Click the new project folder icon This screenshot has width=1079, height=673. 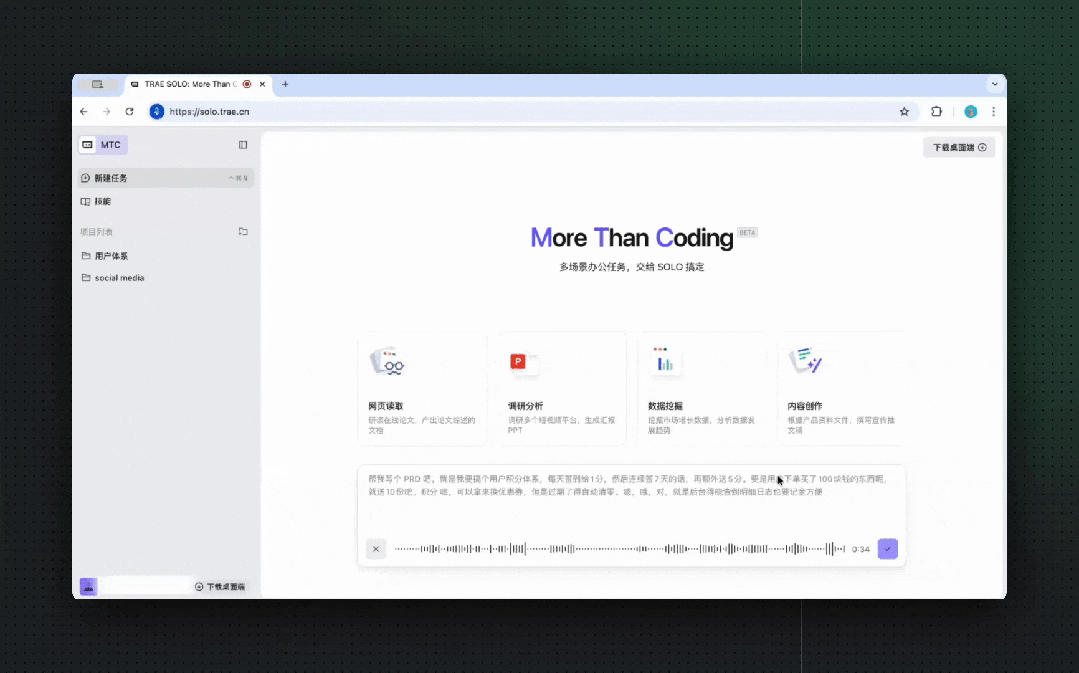(243, 232)
